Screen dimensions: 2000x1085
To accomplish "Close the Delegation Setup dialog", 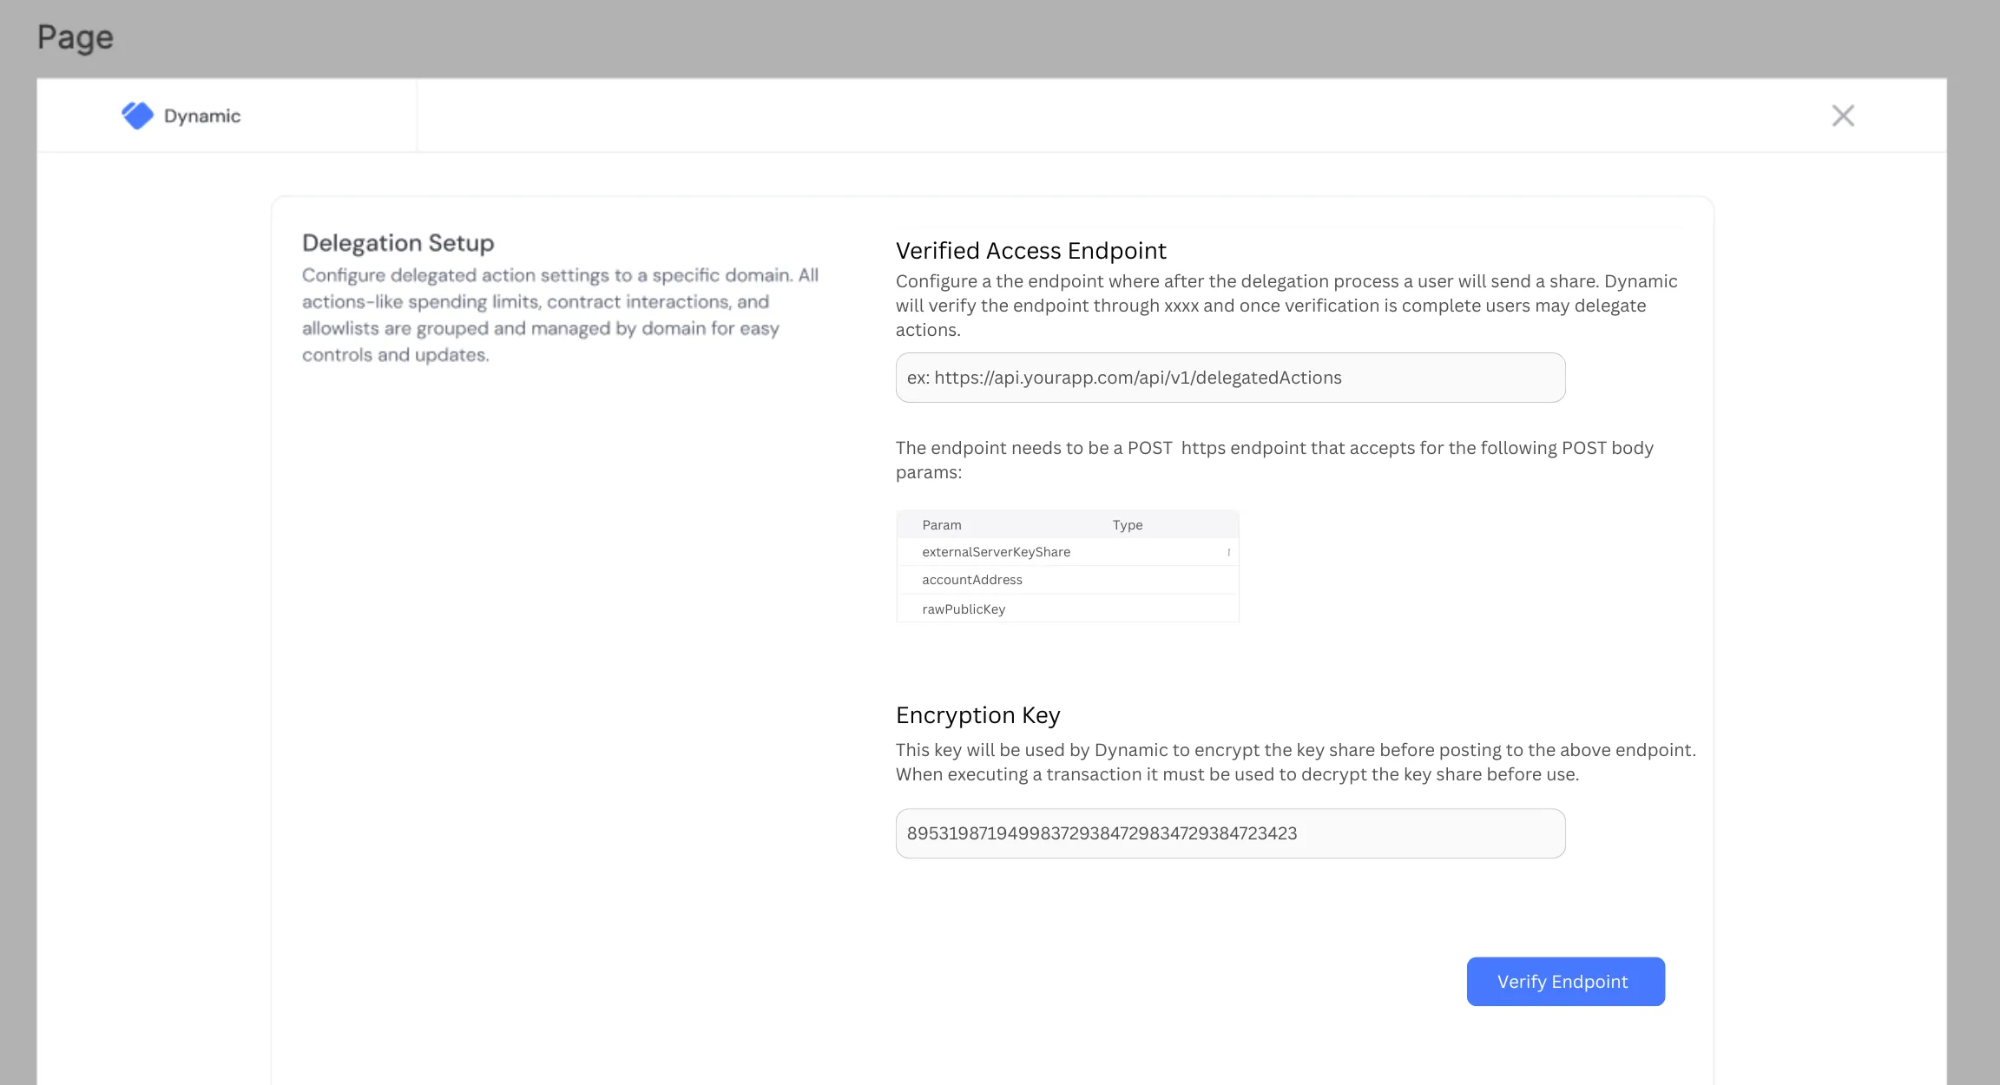I will pyautogui.click(x=1842, y=116).
